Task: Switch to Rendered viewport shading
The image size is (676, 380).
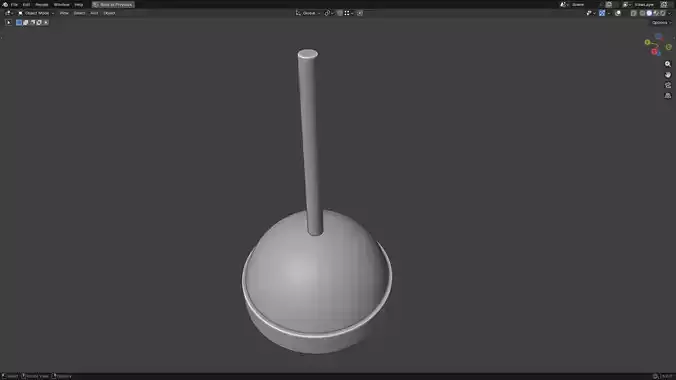Action: coord(663,13)
